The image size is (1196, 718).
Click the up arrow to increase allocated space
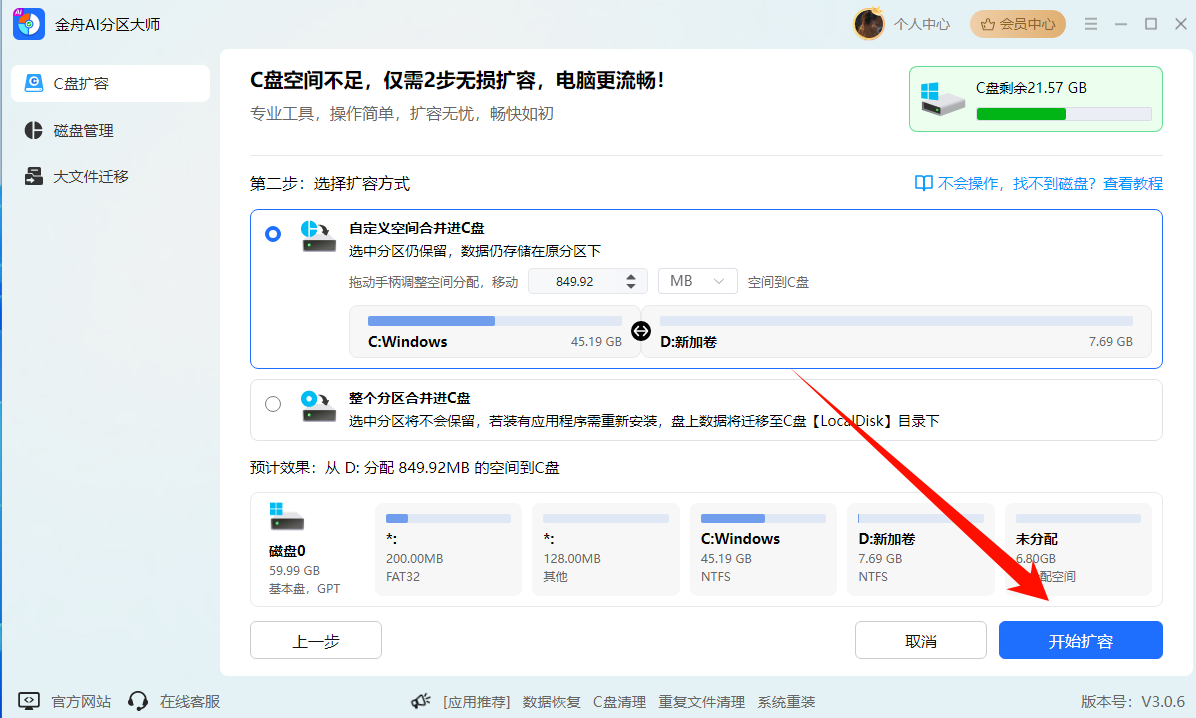[x=631, y=275]
